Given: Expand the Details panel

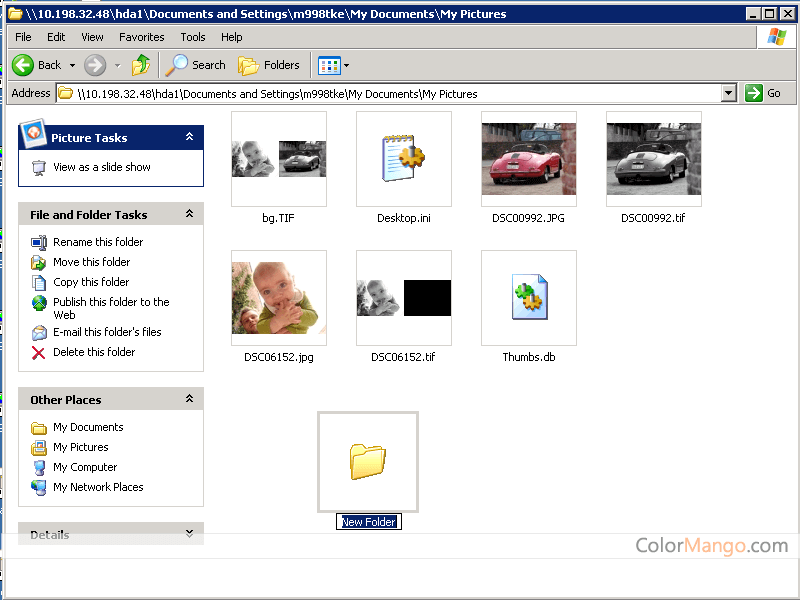Looking at the screenshot, I should click(x=189, y=534).
